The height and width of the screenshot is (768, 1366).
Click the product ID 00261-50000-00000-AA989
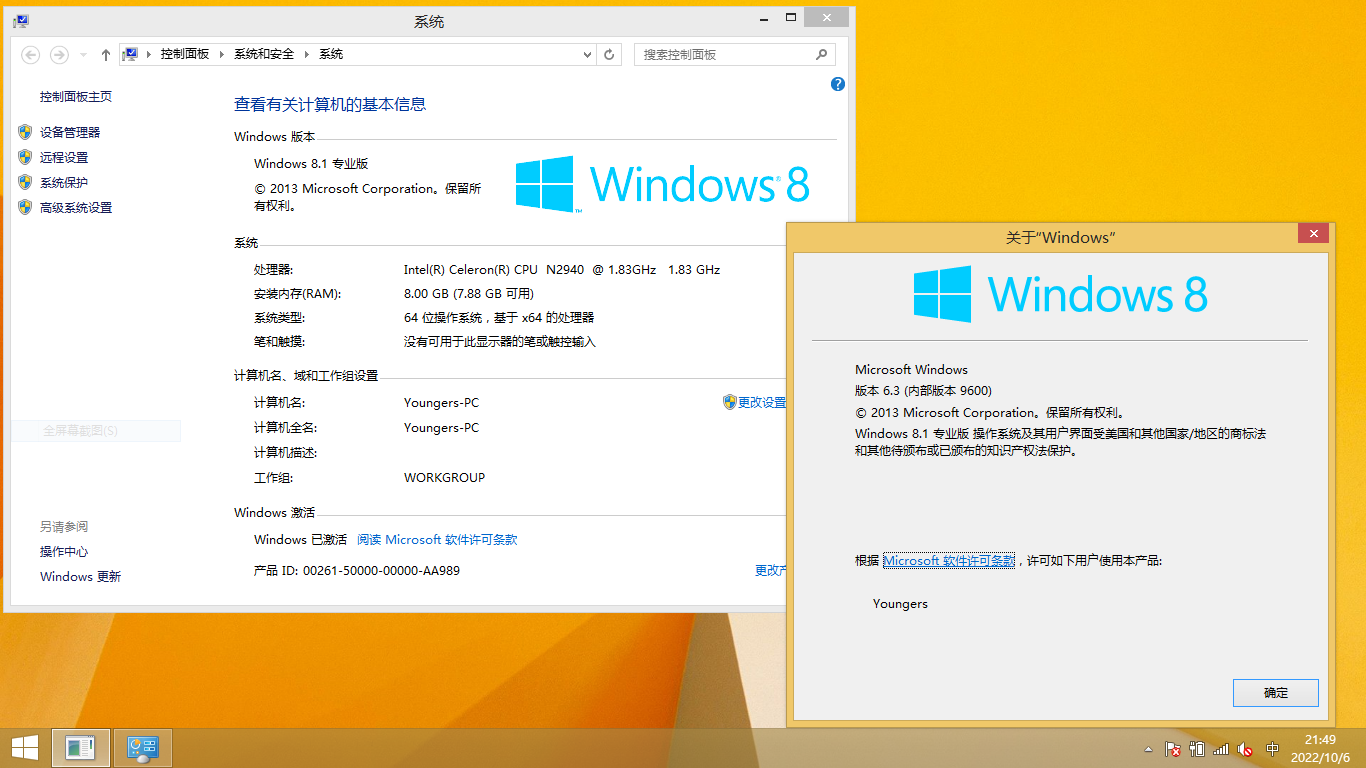pos(381,570)
